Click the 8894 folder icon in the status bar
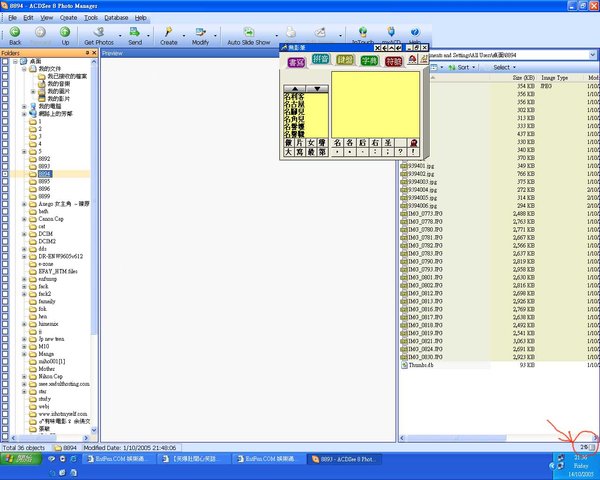600x480 pixels. point(58,447)
